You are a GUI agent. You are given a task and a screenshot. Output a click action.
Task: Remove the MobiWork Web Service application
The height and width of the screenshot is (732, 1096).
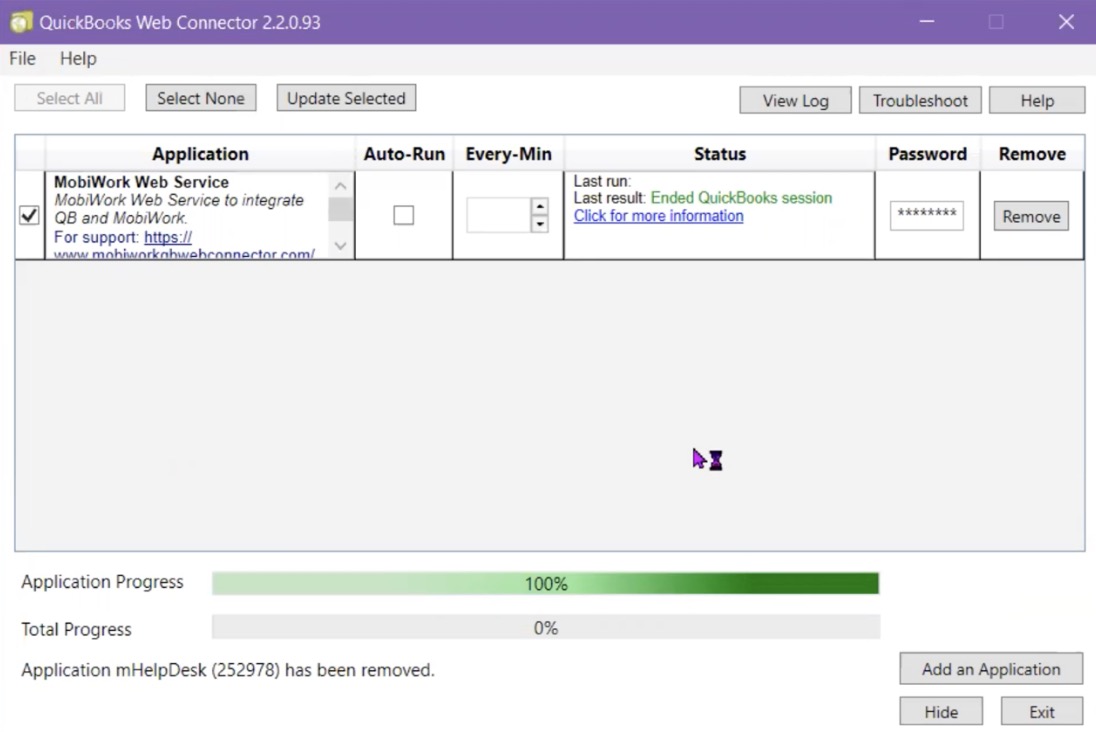coord(1031,216)
